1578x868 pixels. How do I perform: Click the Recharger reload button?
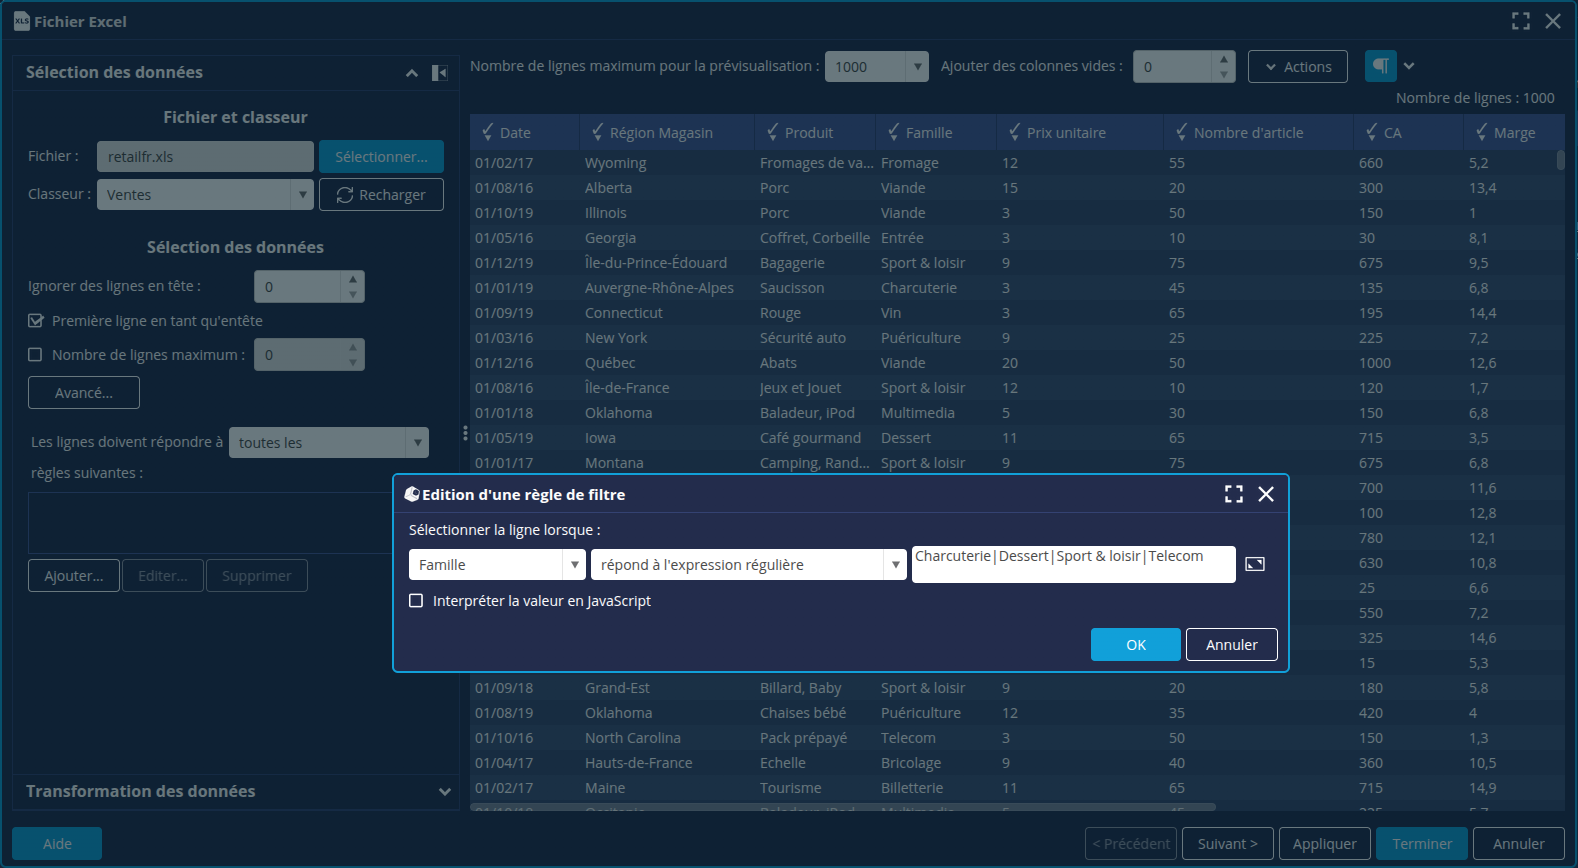point(381,195)
